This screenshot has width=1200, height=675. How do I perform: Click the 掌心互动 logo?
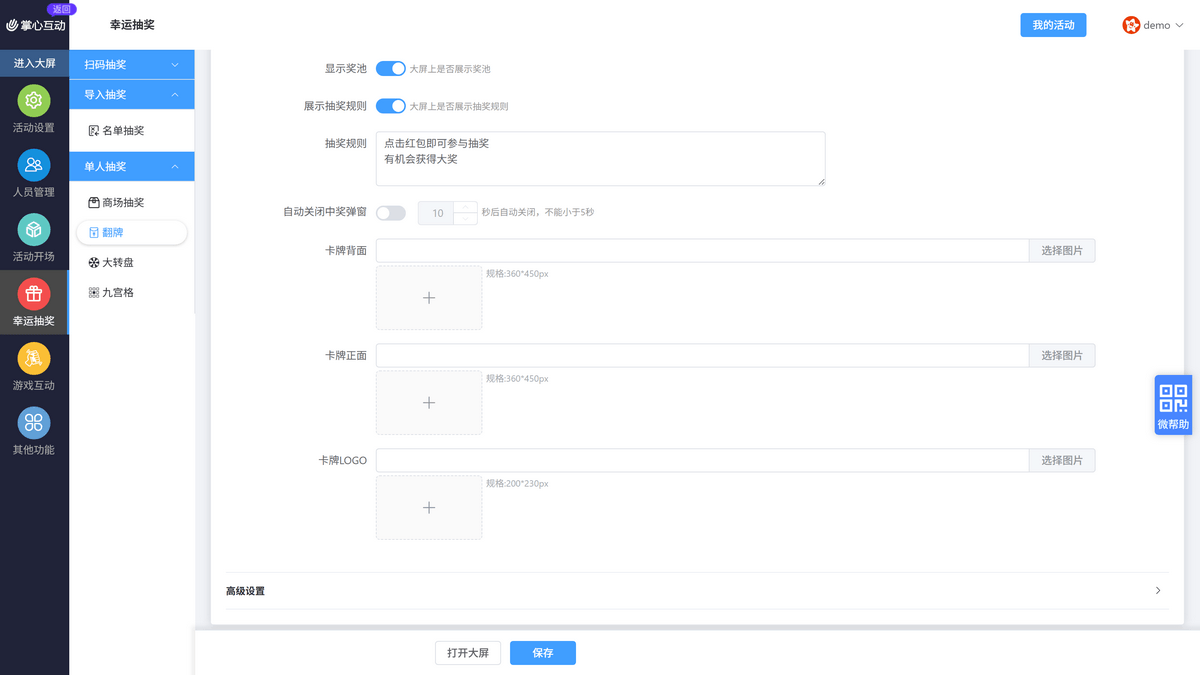pos(36,25)
